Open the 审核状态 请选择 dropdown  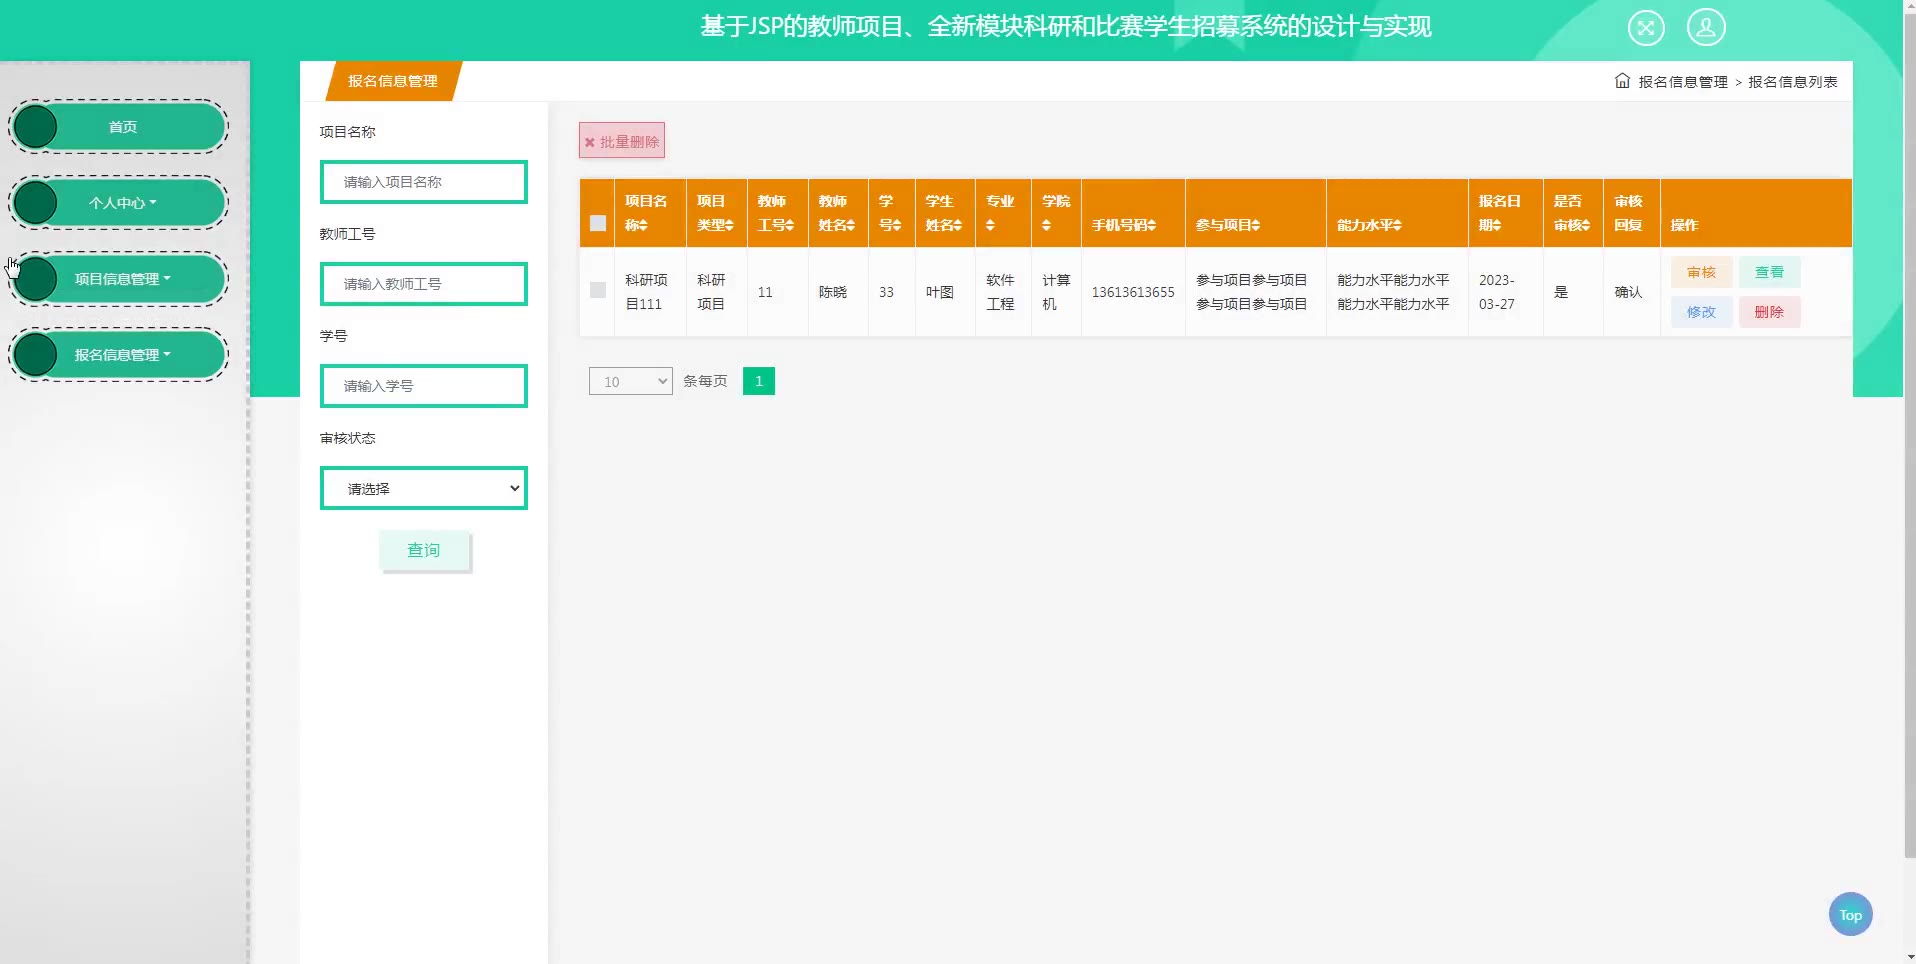point(424,489)
